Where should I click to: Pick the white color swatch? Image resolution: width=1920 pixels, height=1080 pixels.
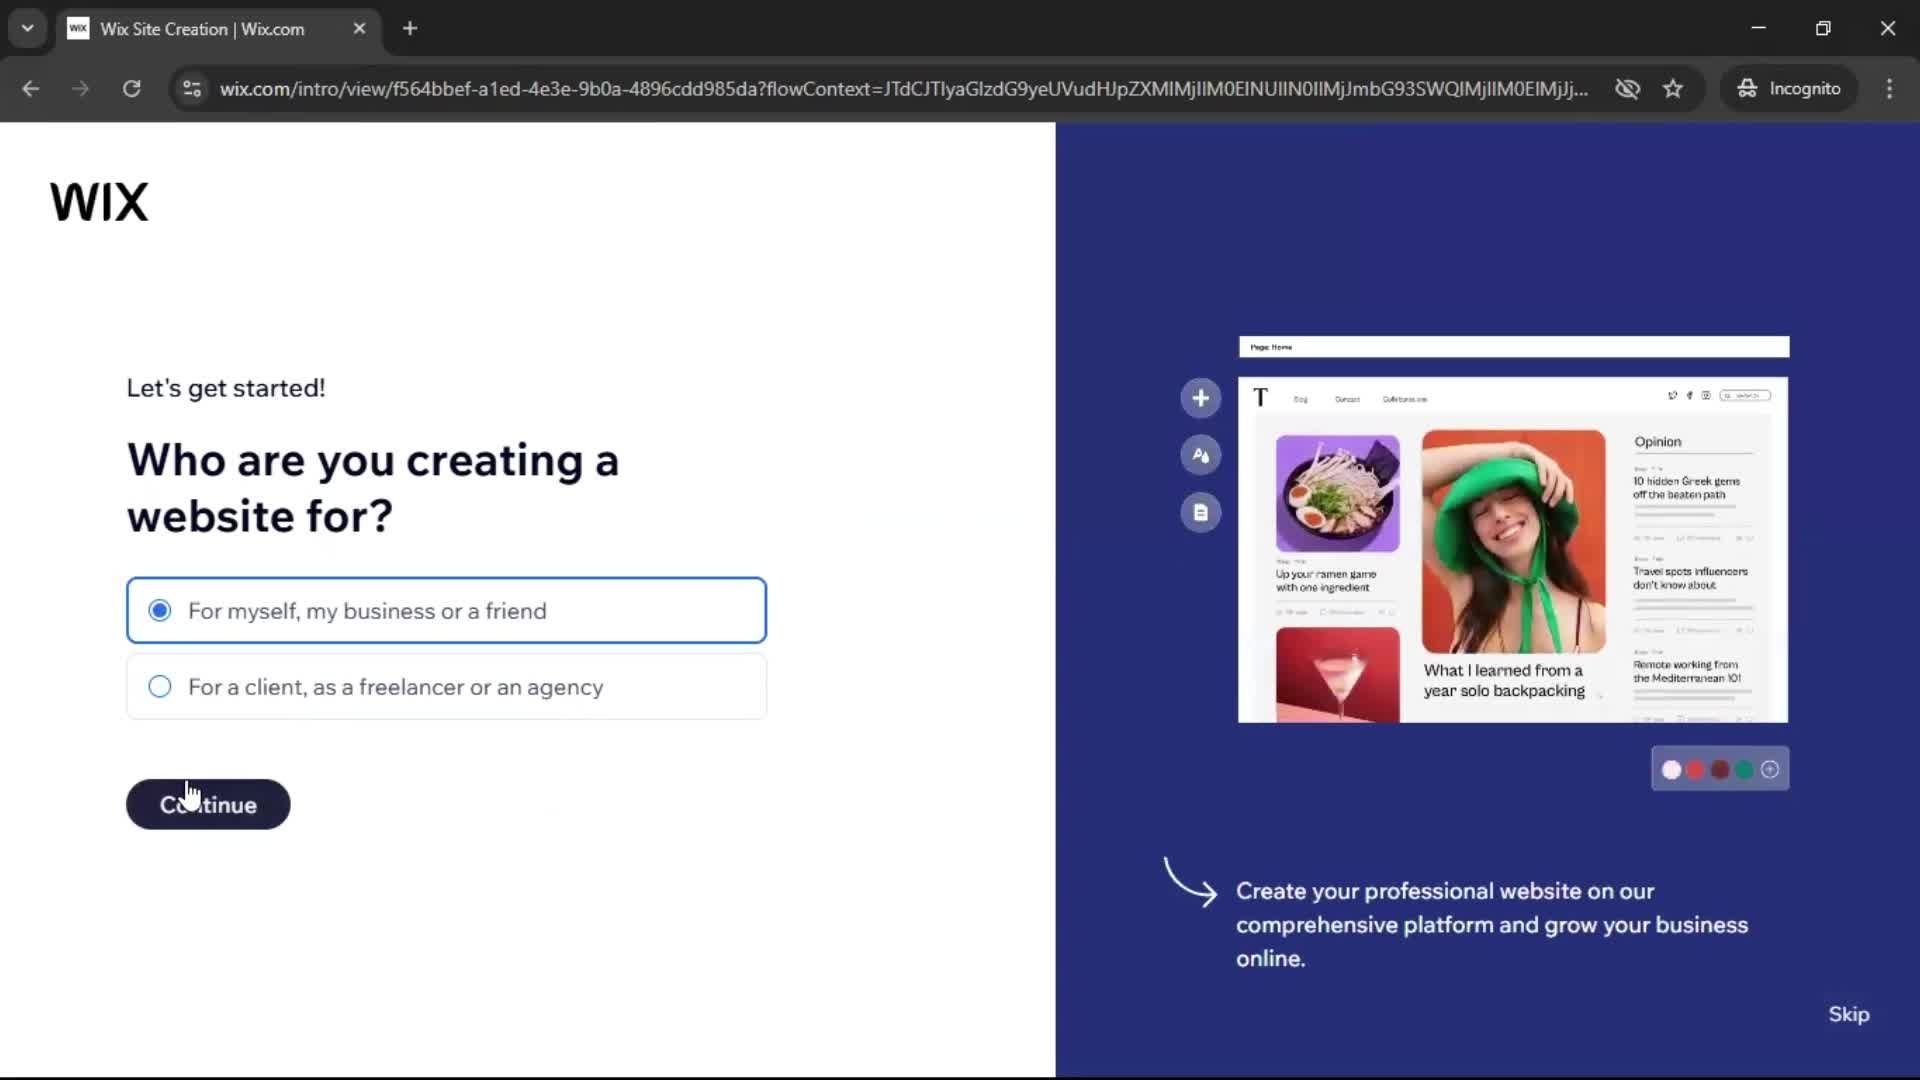[x=1671, y=769]
